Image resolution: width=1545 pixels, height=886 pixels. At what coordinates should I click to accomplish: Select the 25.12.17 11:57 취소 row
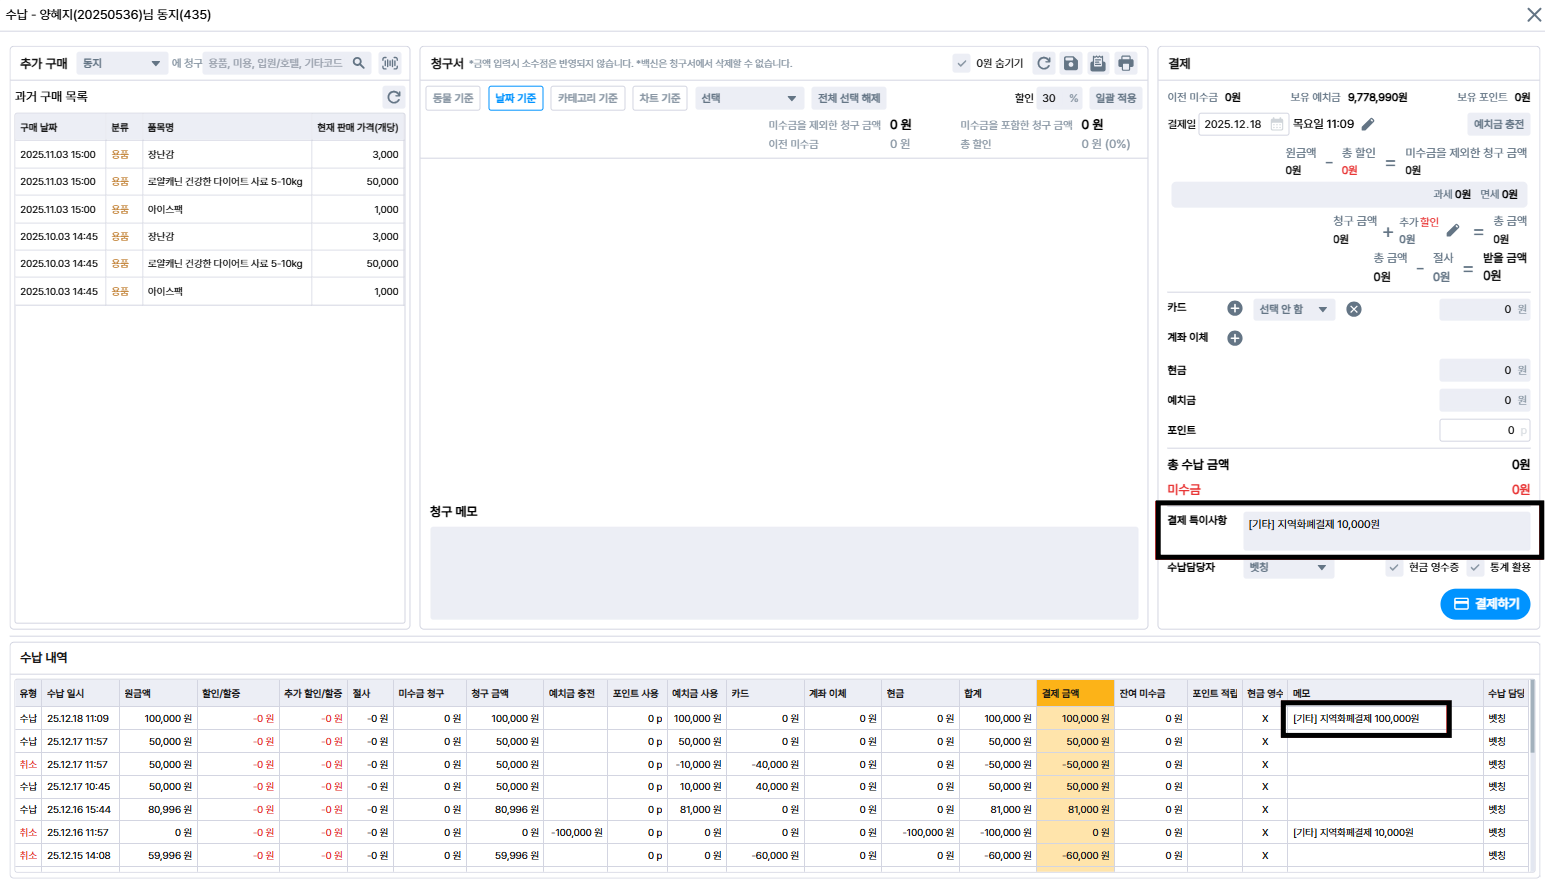[x=772, y=764]
